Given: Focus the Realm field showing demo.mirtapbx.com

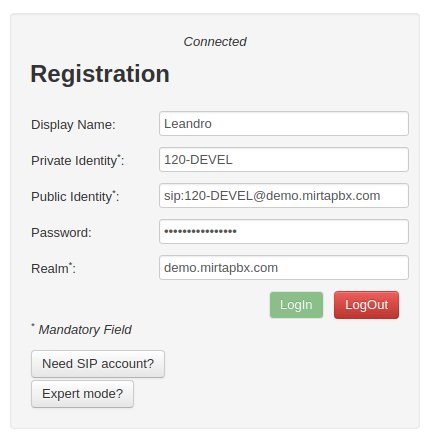Looking at the screenshot, I should coord(284,268).
